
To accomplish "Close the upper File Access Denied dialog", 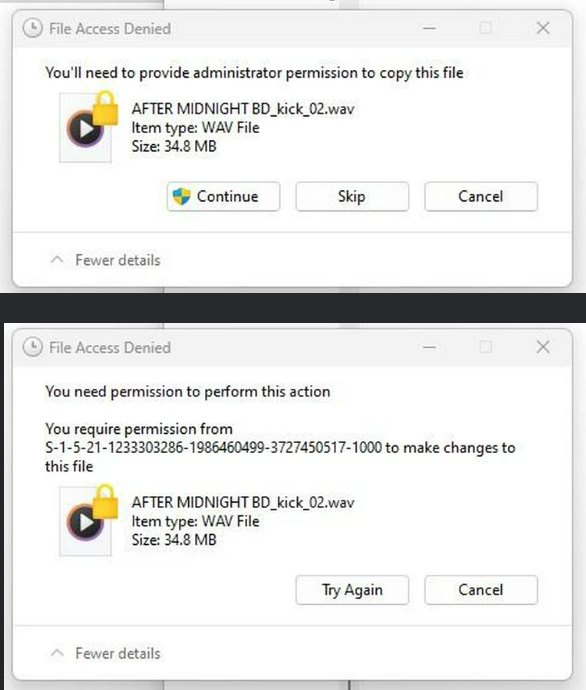I will 543,29.
